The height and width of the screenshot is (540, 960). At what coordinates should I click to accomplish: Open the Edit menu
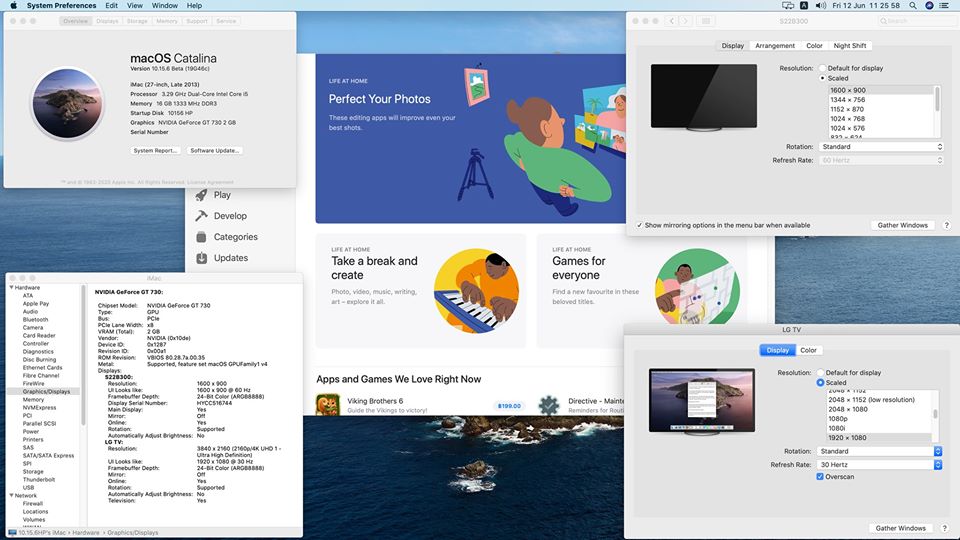(x=111, y=6)
